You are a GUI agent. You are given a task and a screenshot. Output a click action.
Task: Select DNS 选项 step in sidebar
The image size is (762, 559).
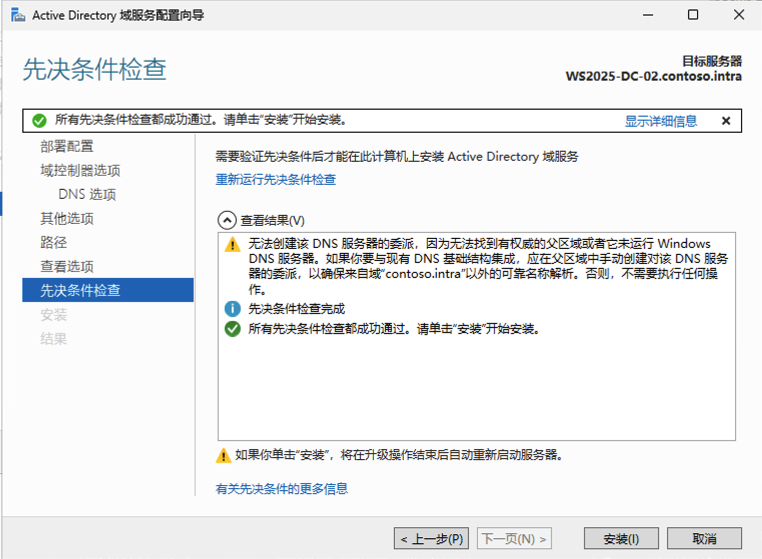87,194
